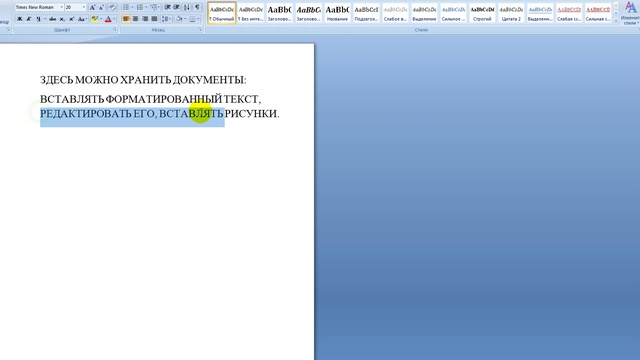Open the font color dropdown arrow
The height and width of the screenshot is (360, 640).
click(115, 19)
